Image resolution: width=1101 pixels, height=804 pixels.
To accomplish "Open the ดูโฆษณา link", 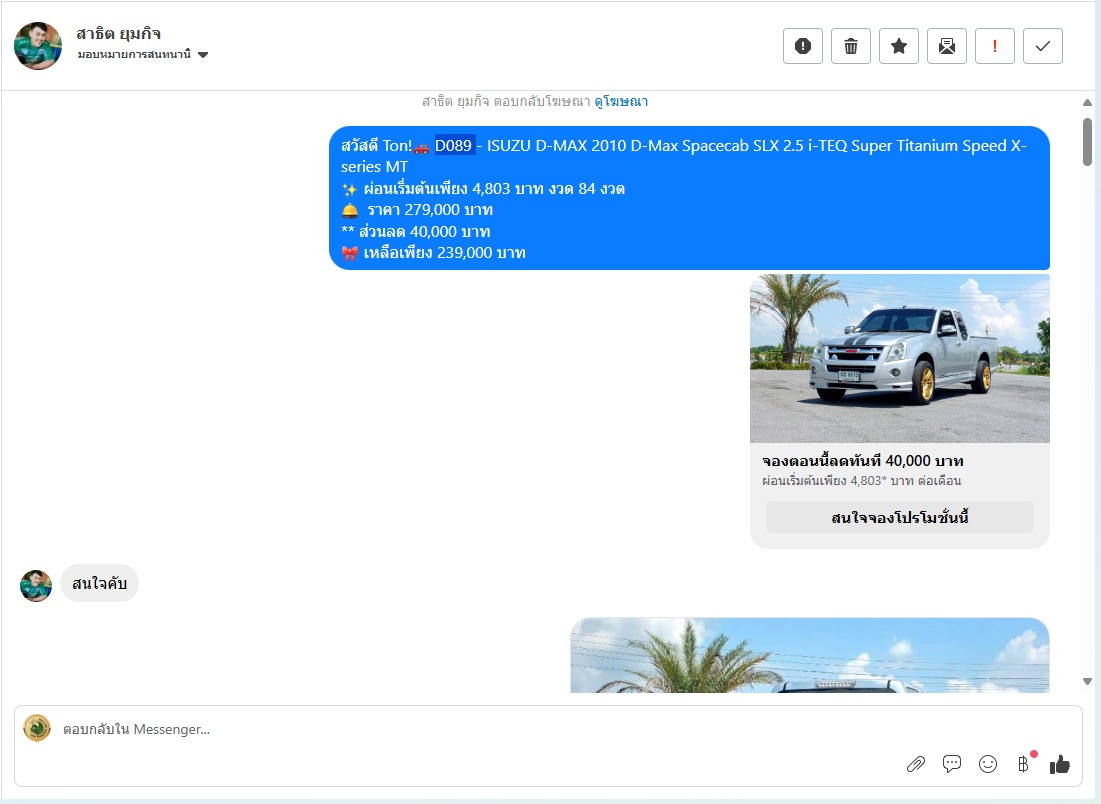I will coord(621,101).
